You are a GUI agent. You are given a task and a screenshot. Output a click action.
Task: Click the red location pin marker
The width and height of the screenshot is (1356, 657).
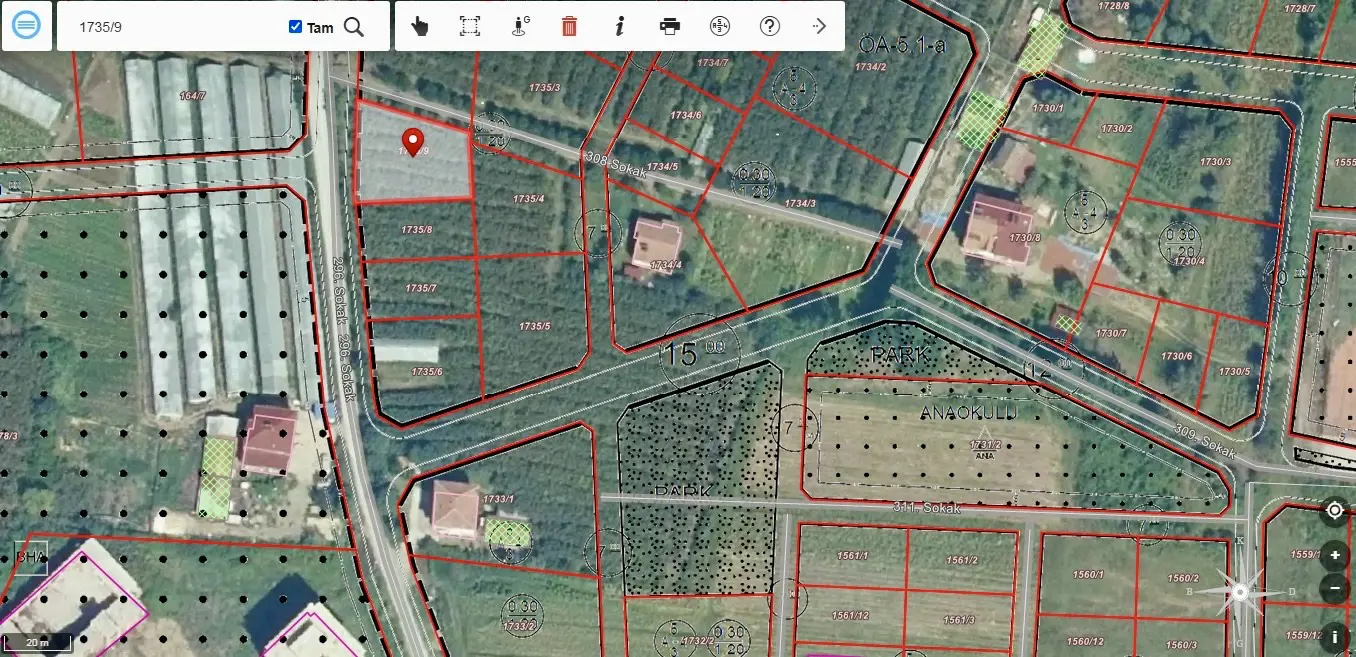click(412, 141)
